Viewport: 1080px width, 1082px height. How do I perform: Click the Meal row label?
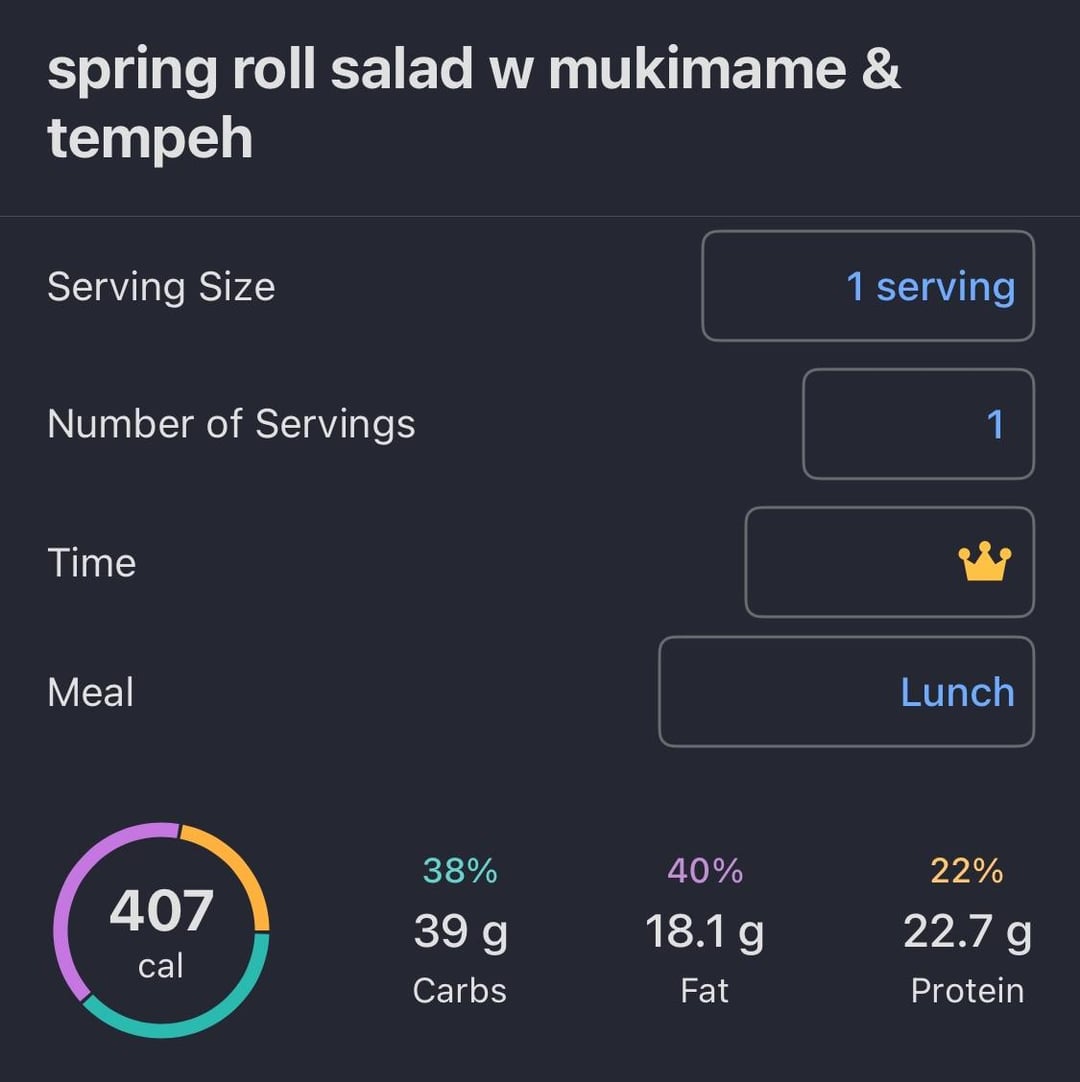tap(91, 692)
